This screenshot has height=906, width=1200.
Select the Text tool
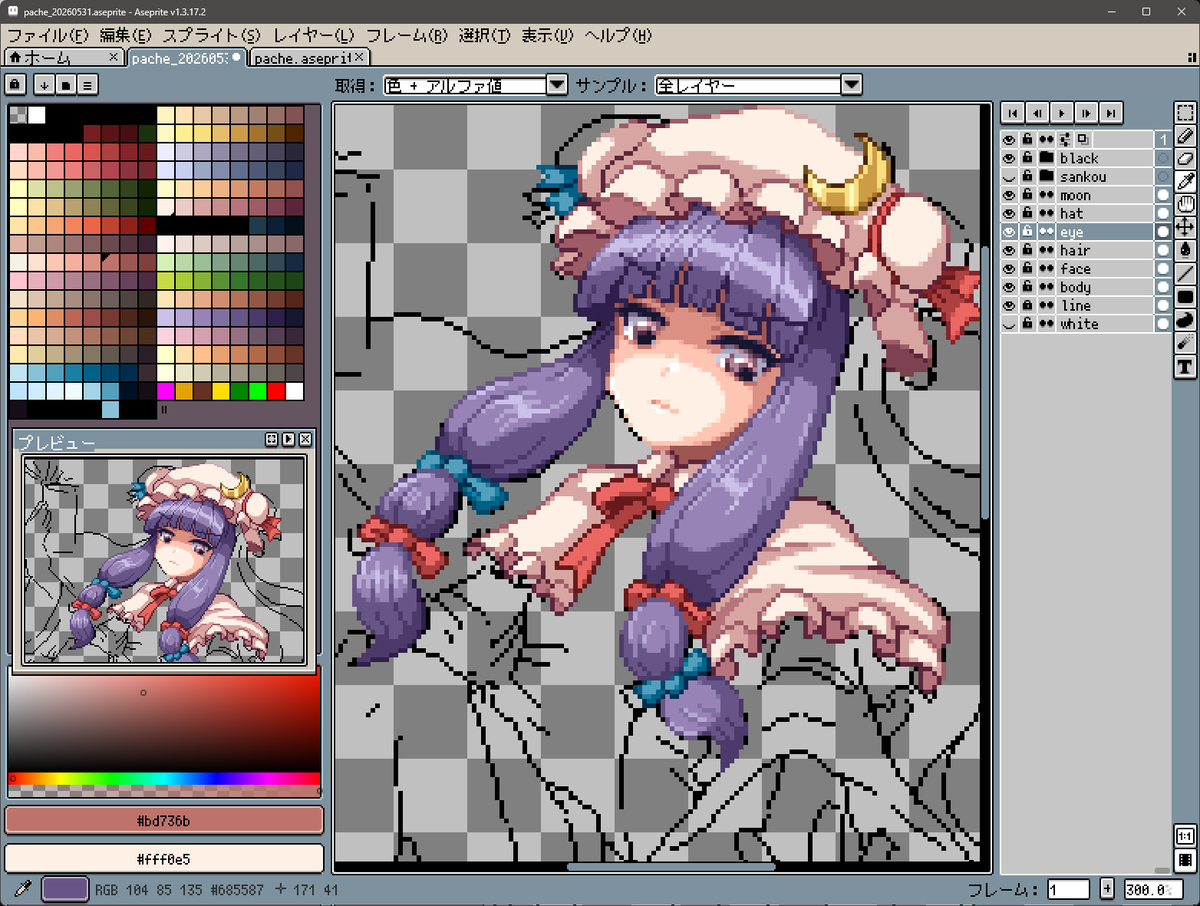pos(1185,367)
